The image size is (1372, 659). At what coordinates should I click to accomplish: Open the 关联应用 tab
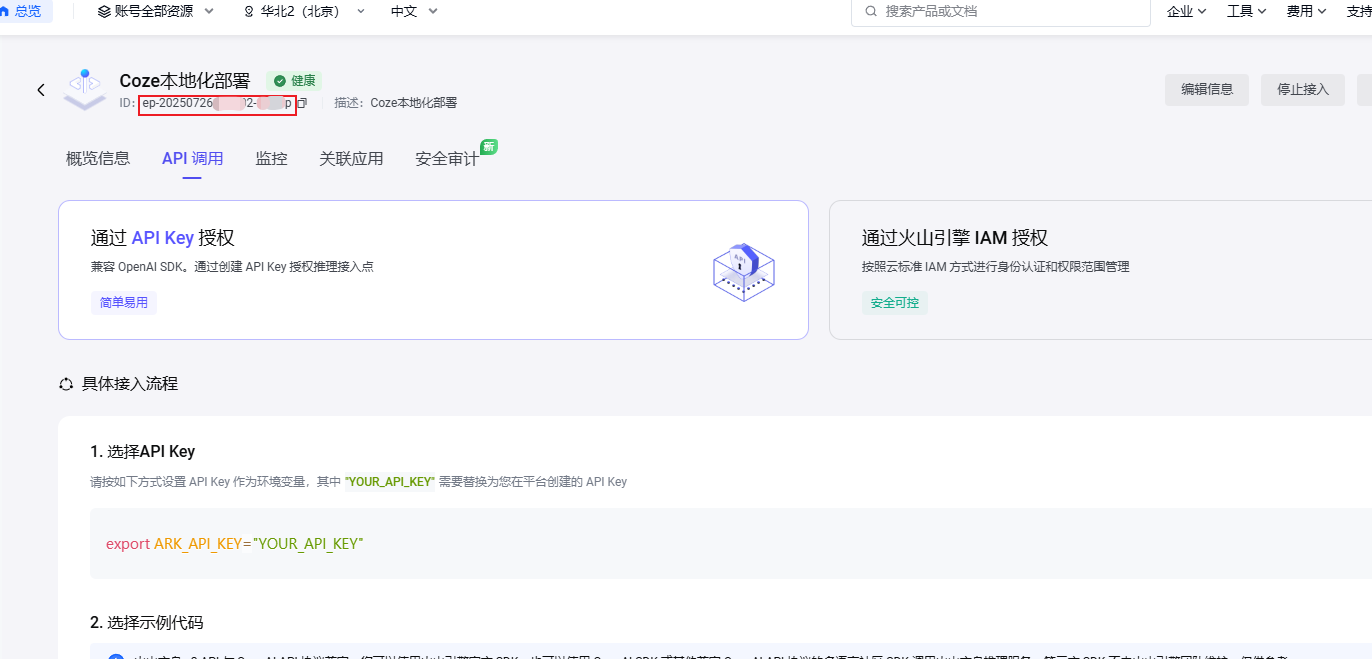pos(351,158)
